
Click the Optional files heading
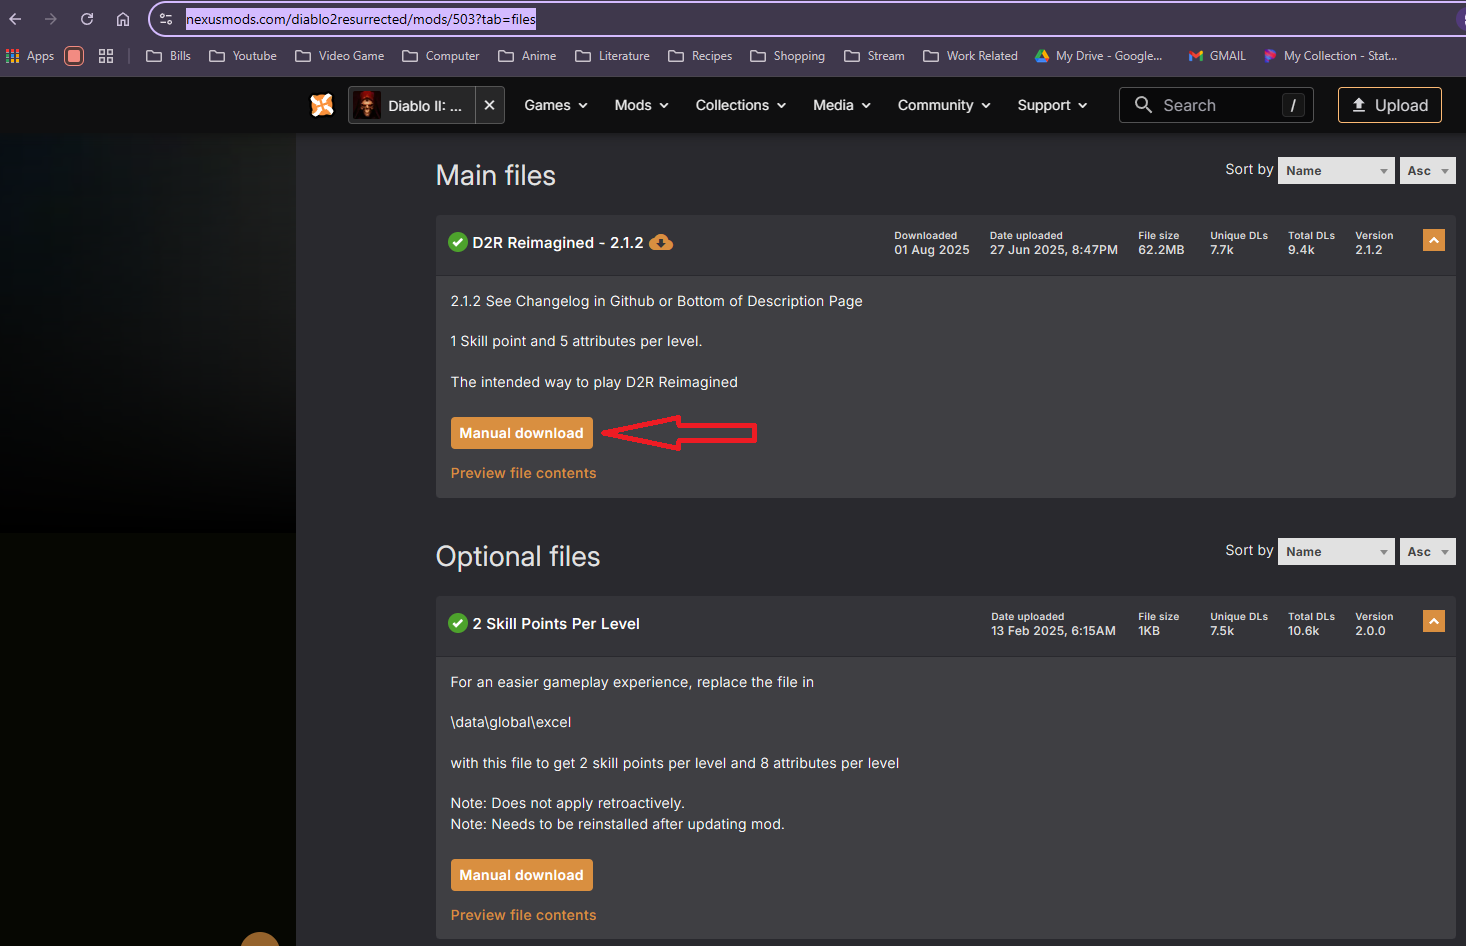[518, 557]
